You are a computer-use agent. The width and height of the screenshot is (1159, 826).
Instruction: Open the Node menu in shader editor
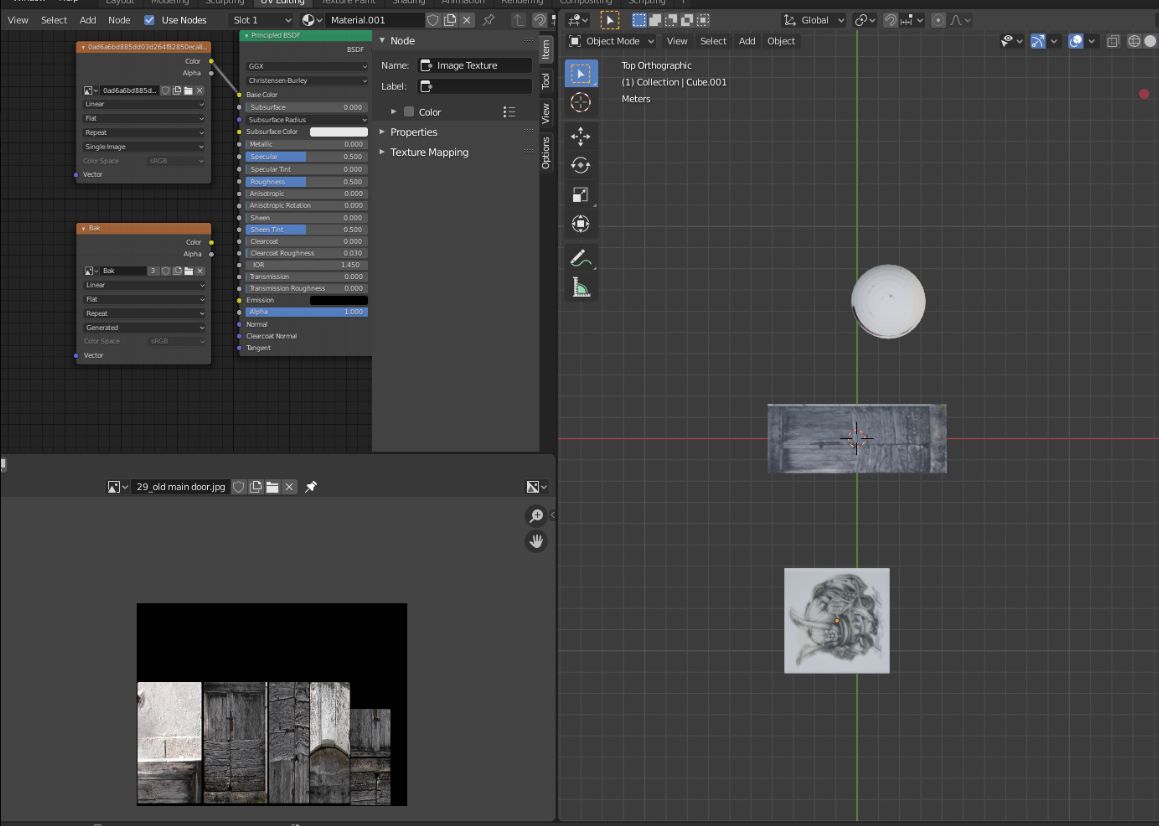click(x=119, y=20)
